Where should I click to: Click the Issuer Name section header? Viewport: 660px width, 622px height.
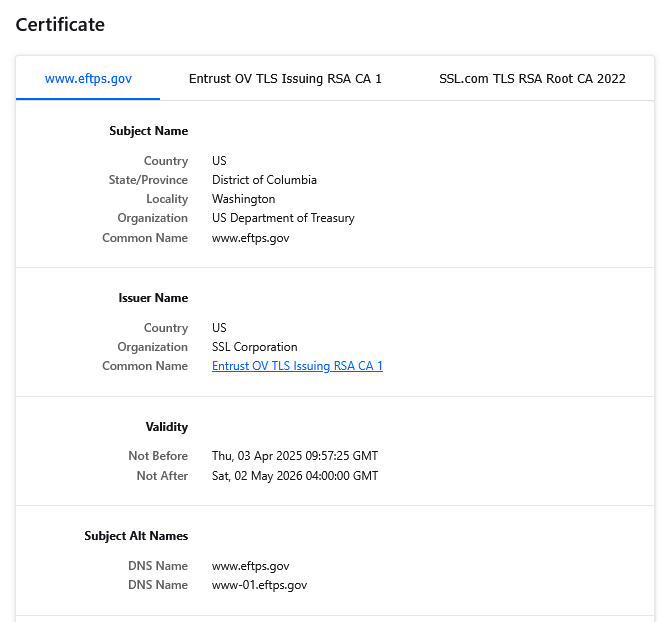[x=153, y=298]
